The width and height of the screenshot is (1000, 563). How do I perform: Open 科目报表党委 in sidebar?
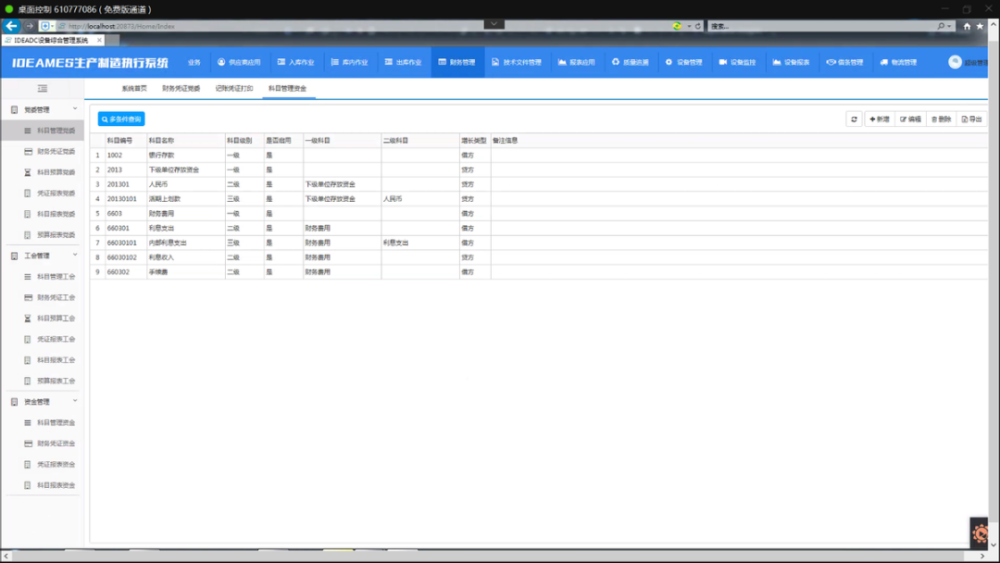point(43,214)
